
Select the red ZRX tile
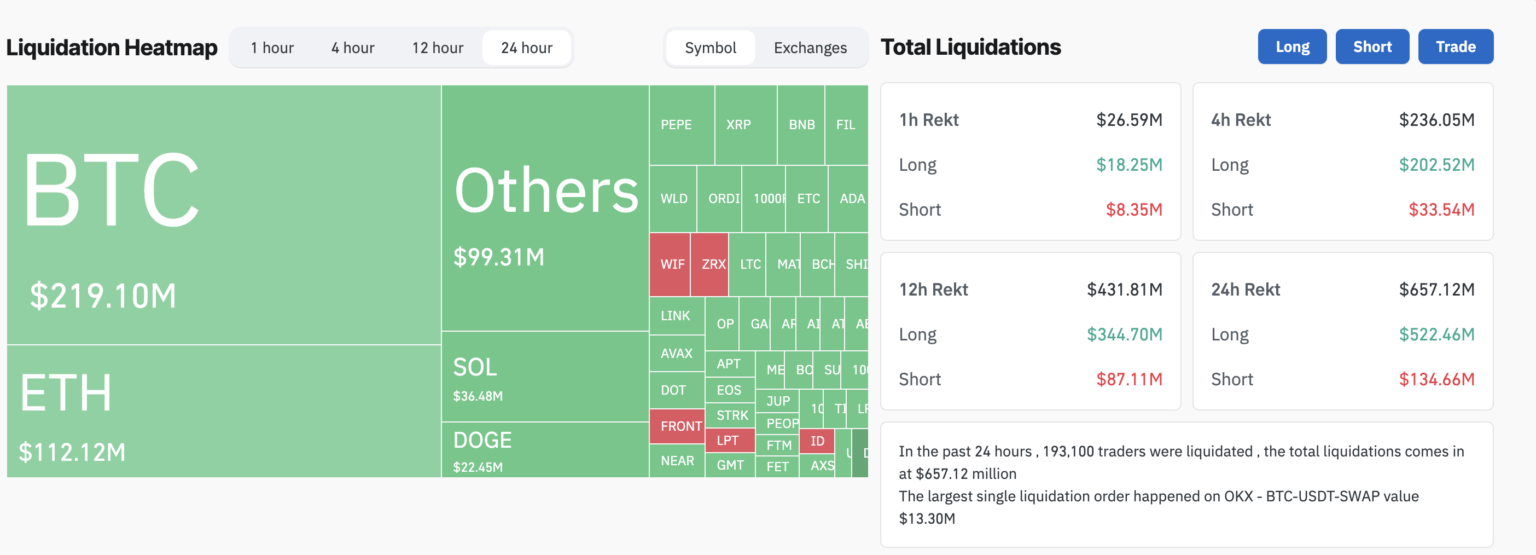click(710, 265)
